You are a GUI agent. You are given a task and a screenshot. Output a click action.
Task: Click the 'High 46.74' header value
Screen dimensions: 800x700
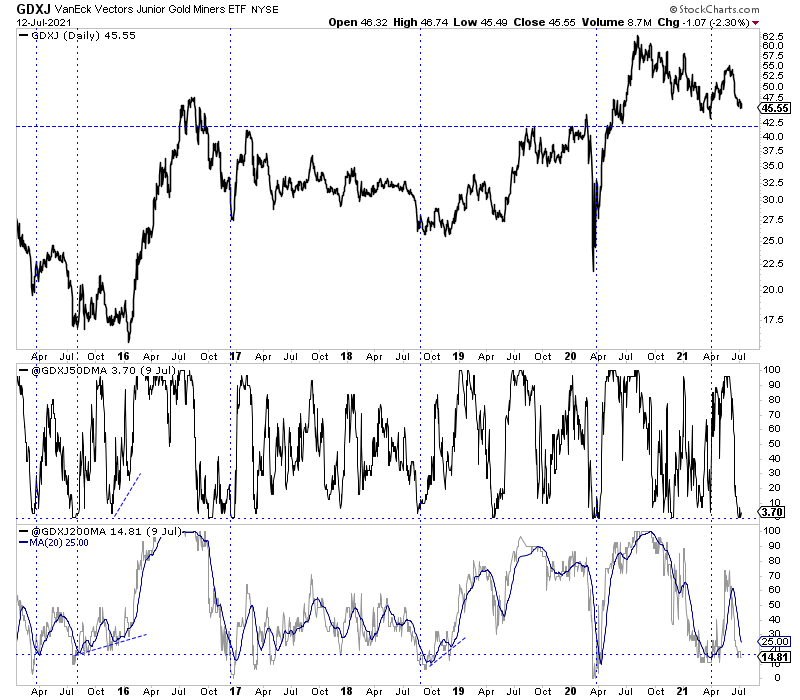tap(421, 22)
